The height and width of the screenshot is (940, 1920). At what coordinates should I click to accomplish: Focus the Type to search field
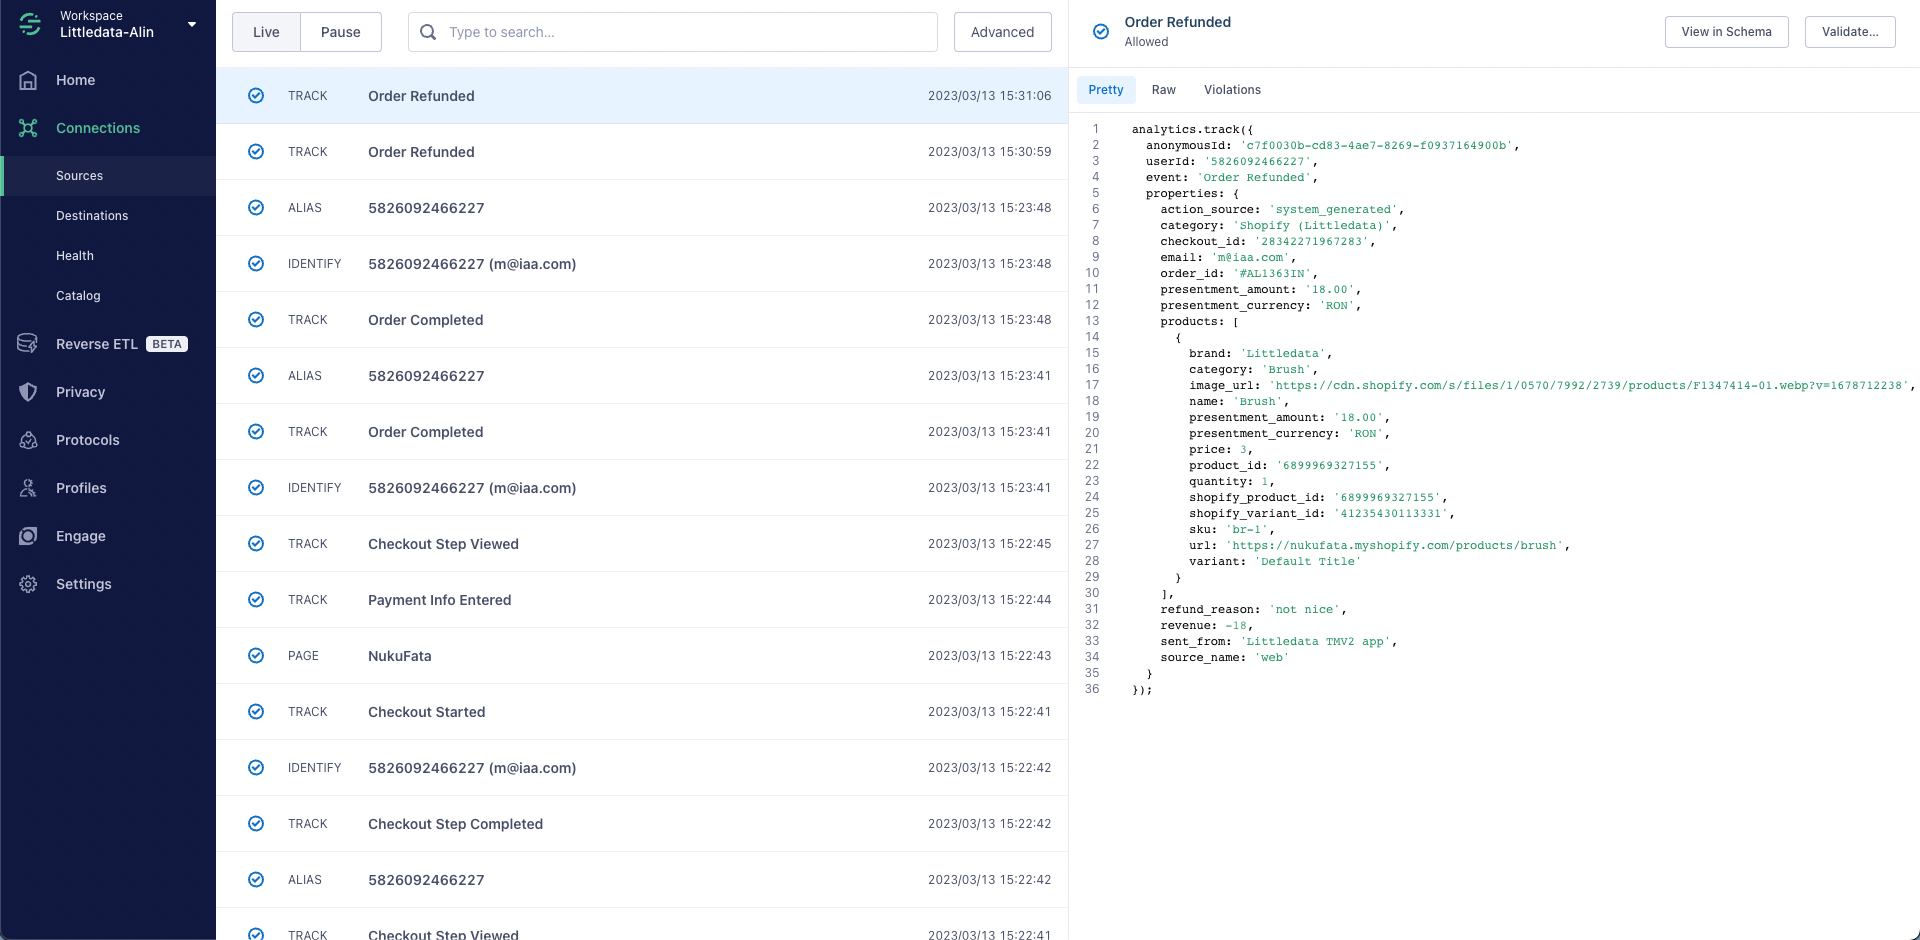pos(673,32)
